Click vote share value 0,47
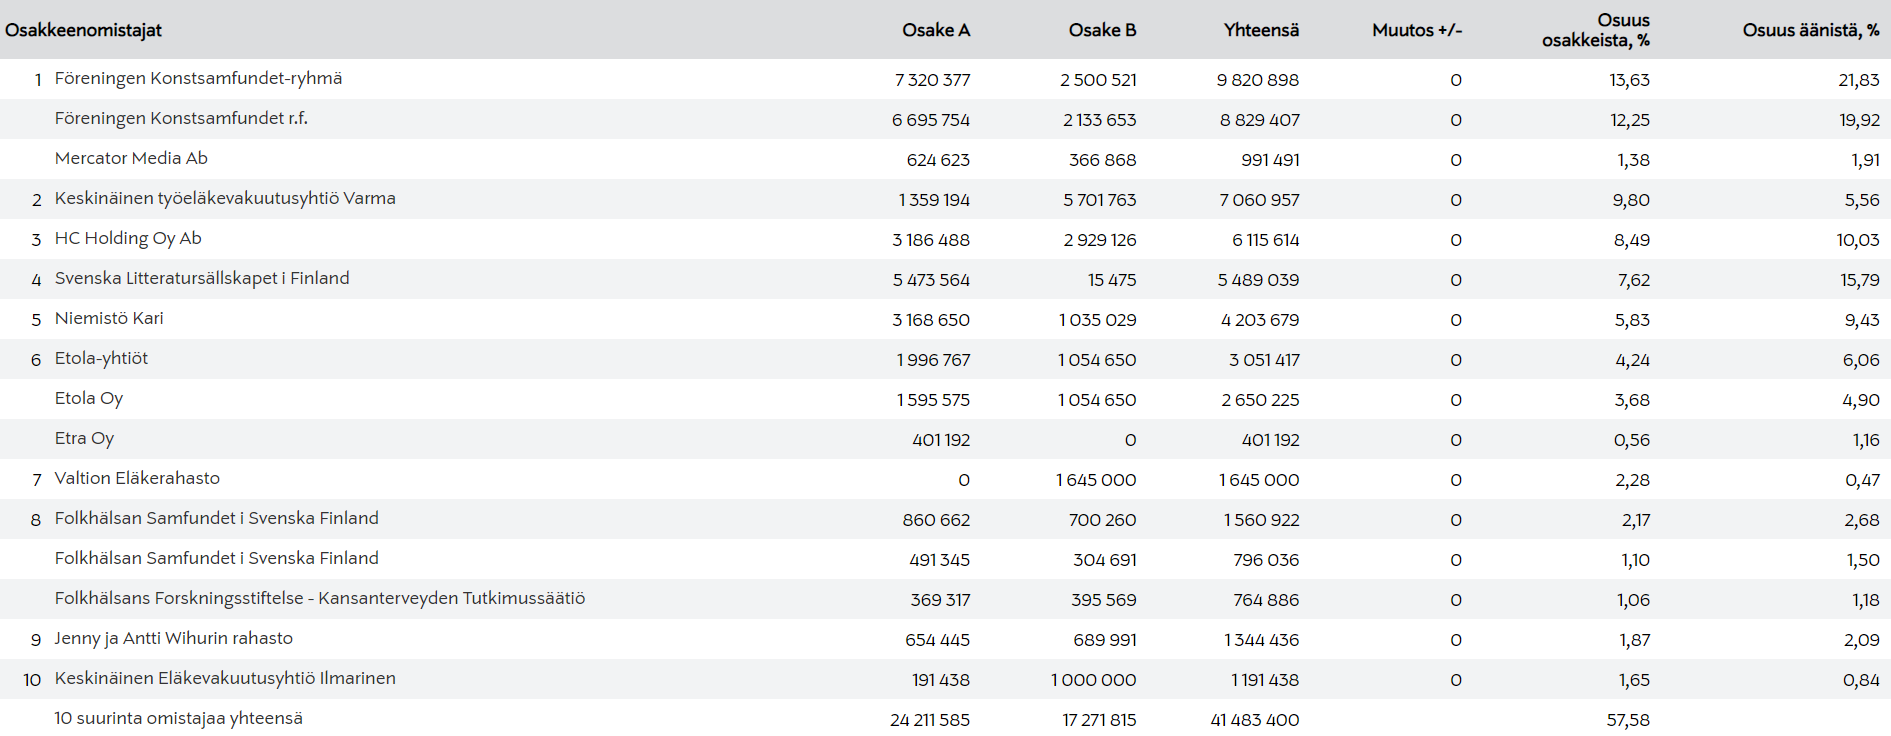 click(x=1862, y=480)
